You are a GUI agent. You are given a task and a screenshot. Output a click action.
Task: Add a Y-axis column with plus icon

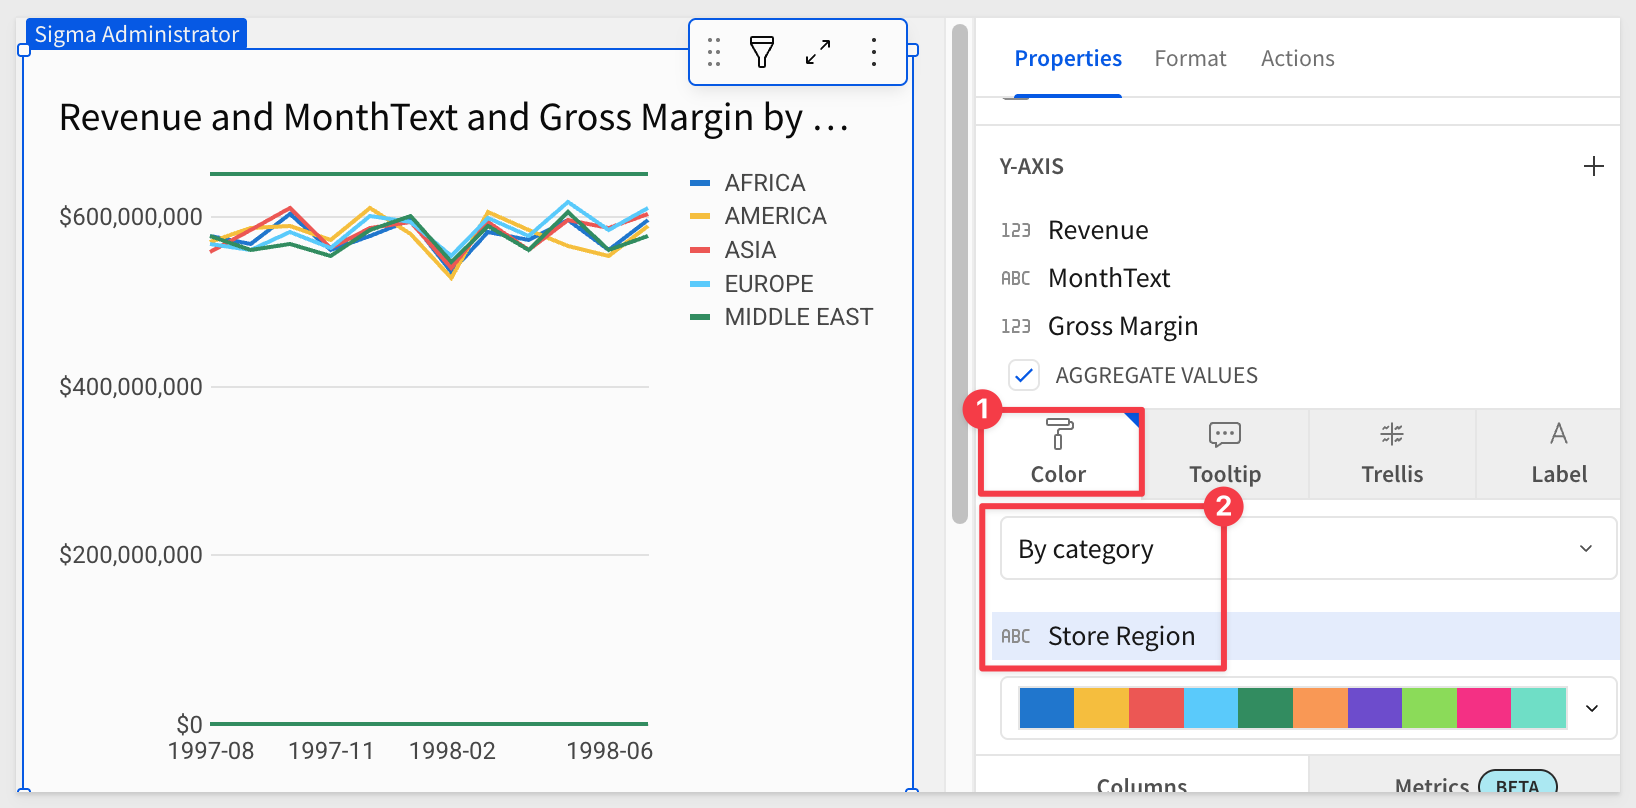pos(1594,166)
